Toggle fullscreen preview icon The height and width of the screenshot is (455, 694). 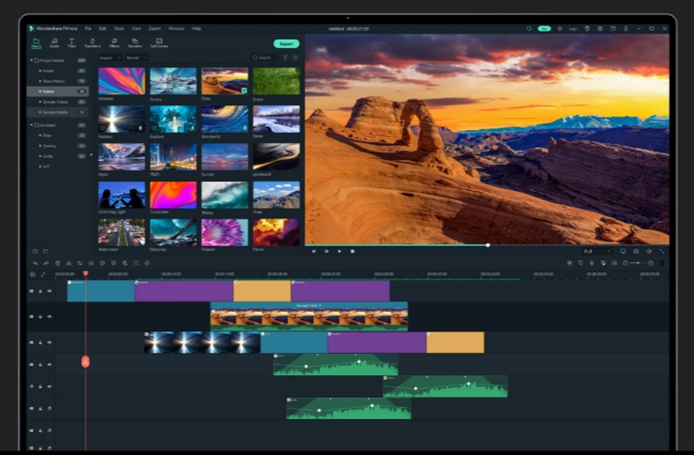pos(661,251)
